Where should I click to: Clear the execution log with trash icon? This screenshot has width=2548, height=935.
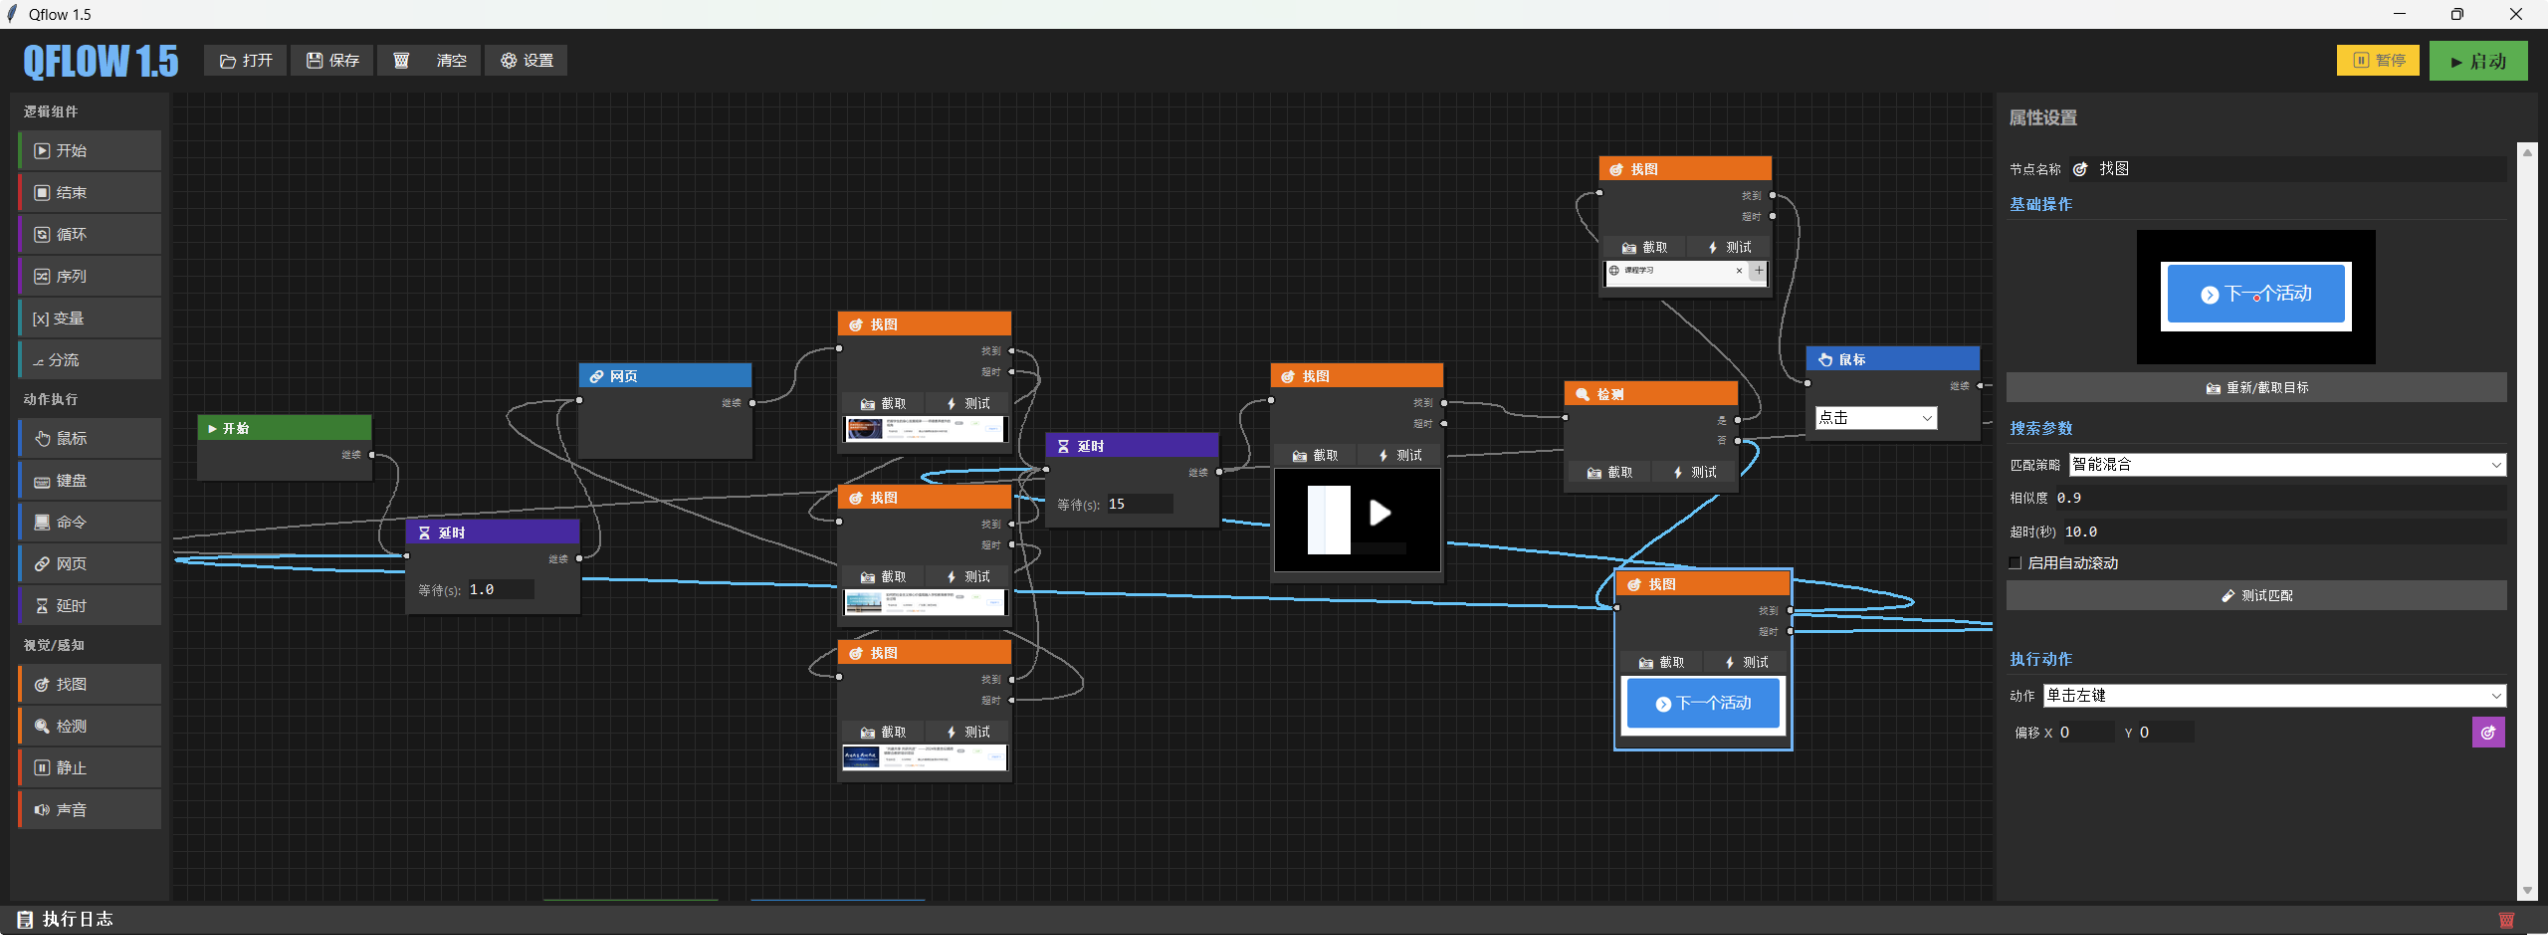pos(2505,919)
